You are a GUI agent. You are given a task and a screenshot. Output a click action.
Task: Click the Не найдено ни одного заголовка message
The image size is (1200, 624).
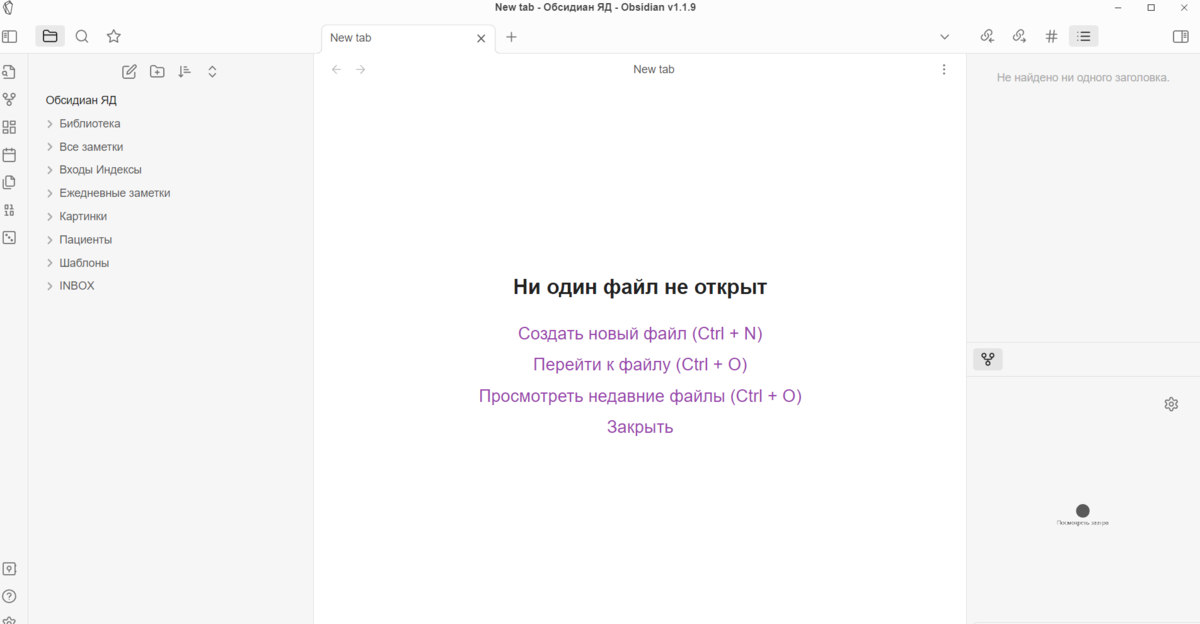1083,77
